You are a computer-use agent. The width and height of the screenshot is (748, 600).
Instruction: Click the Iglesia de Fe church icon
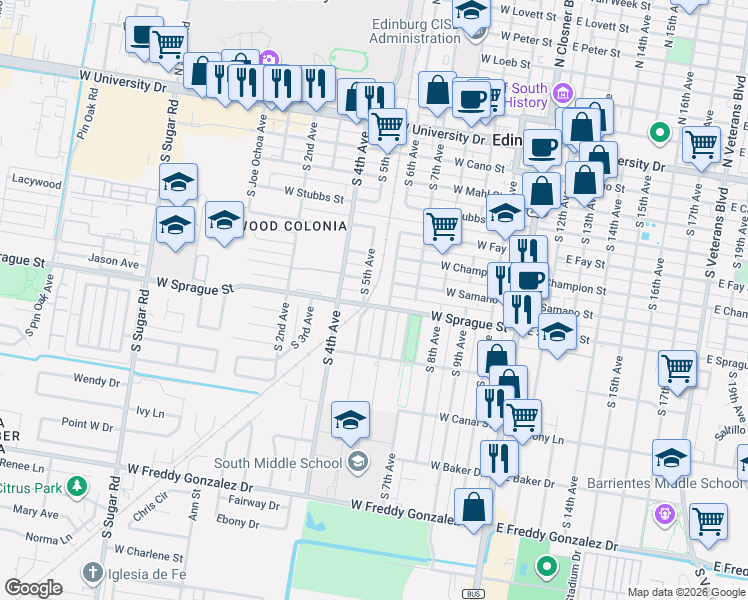[93, 573]
